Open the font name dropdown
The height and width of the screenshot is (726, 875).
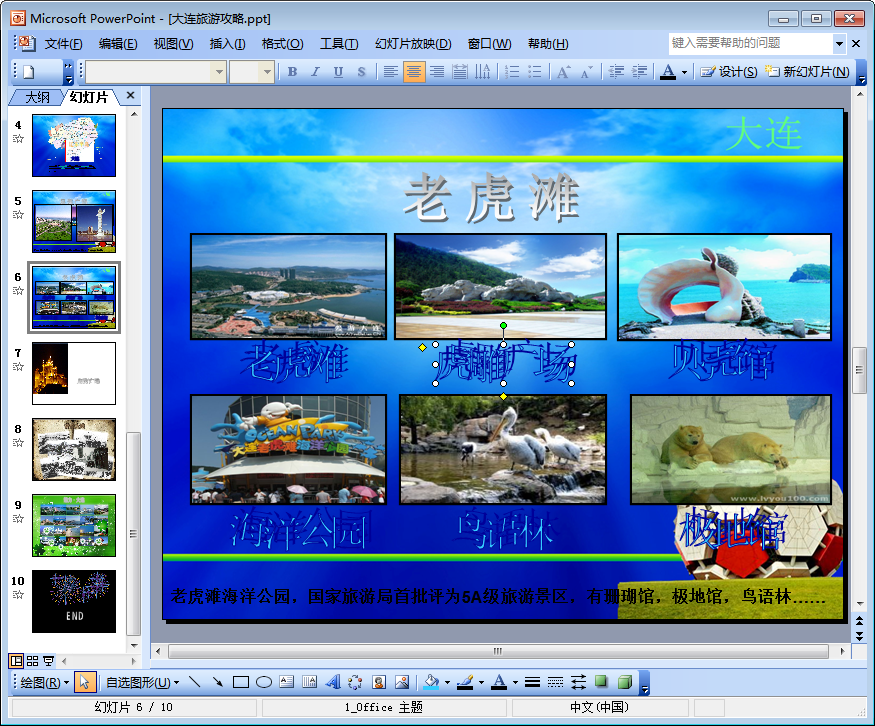point(219,71)
